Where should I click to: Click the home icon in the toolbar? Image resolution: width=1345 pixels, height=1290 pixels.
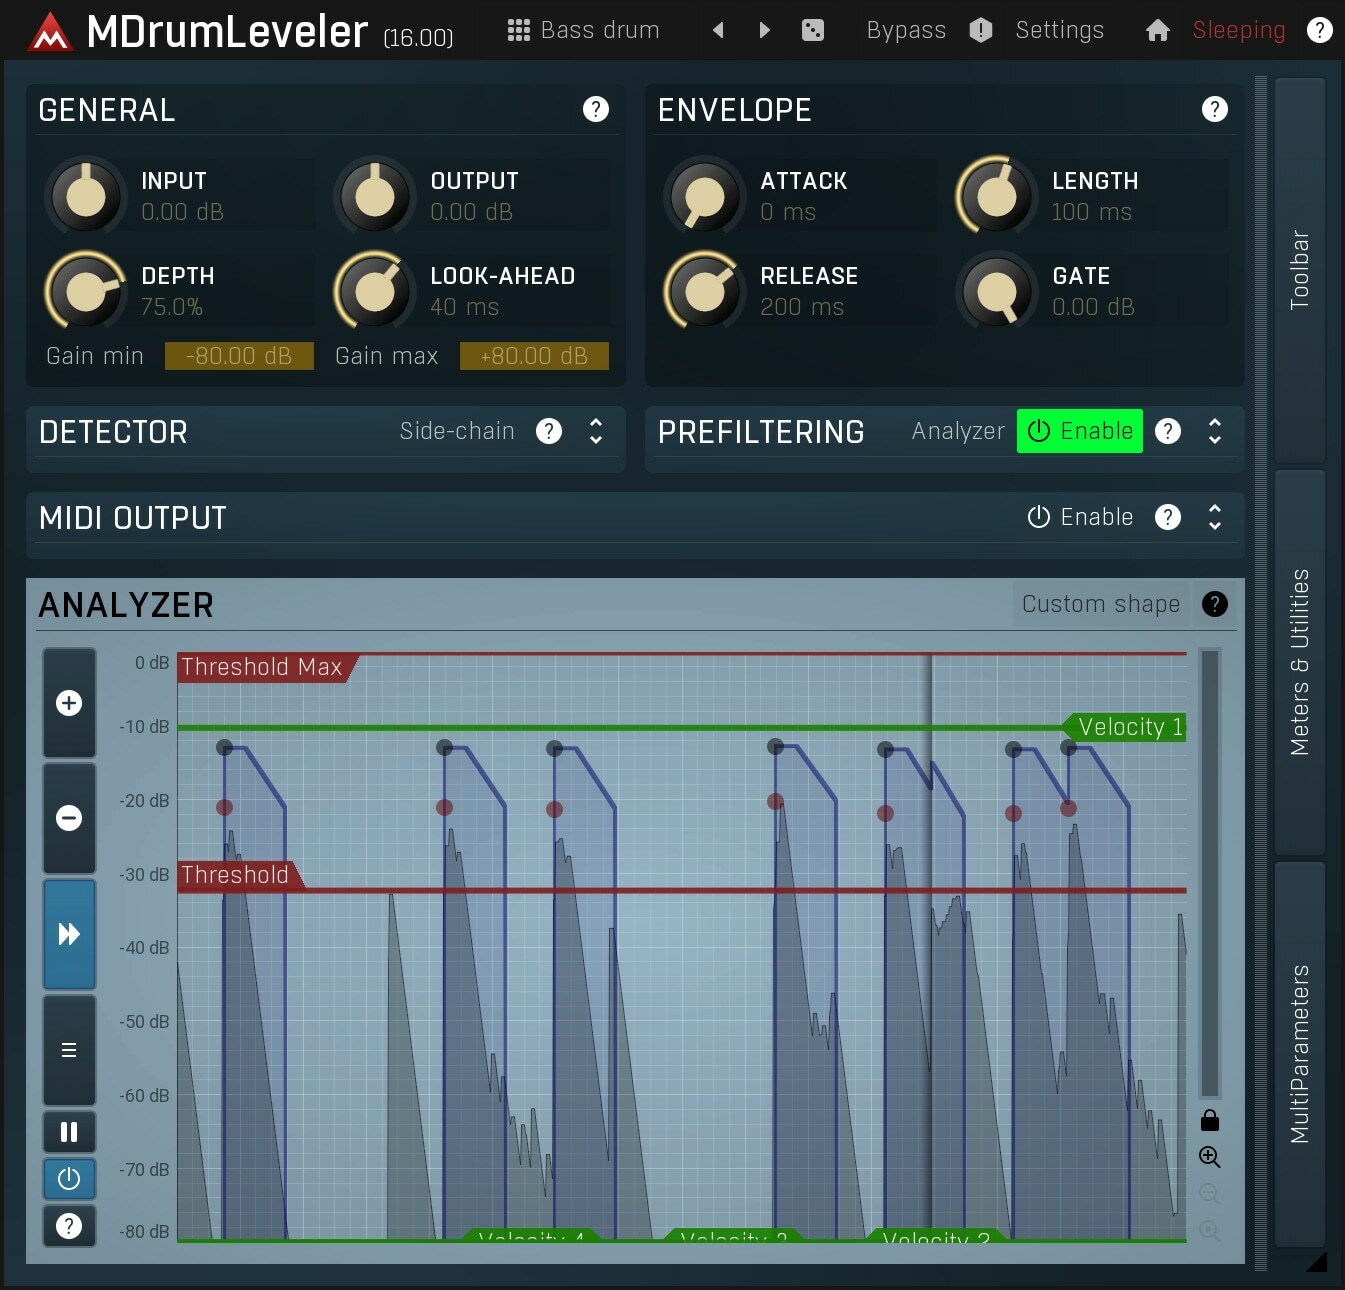pyautogui.click(x=1157, y=30)
